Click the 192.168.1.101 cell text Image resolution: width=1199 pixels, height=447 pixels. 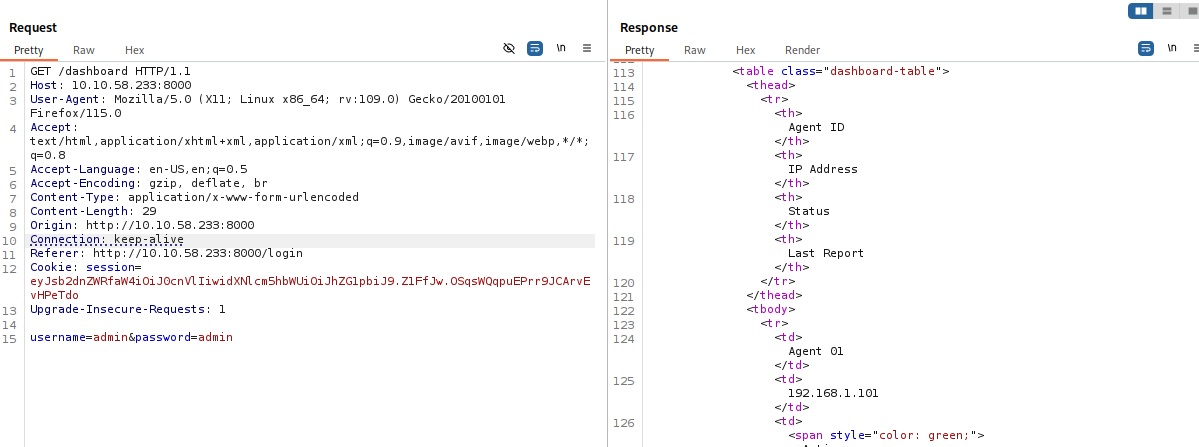click(833, 394)
